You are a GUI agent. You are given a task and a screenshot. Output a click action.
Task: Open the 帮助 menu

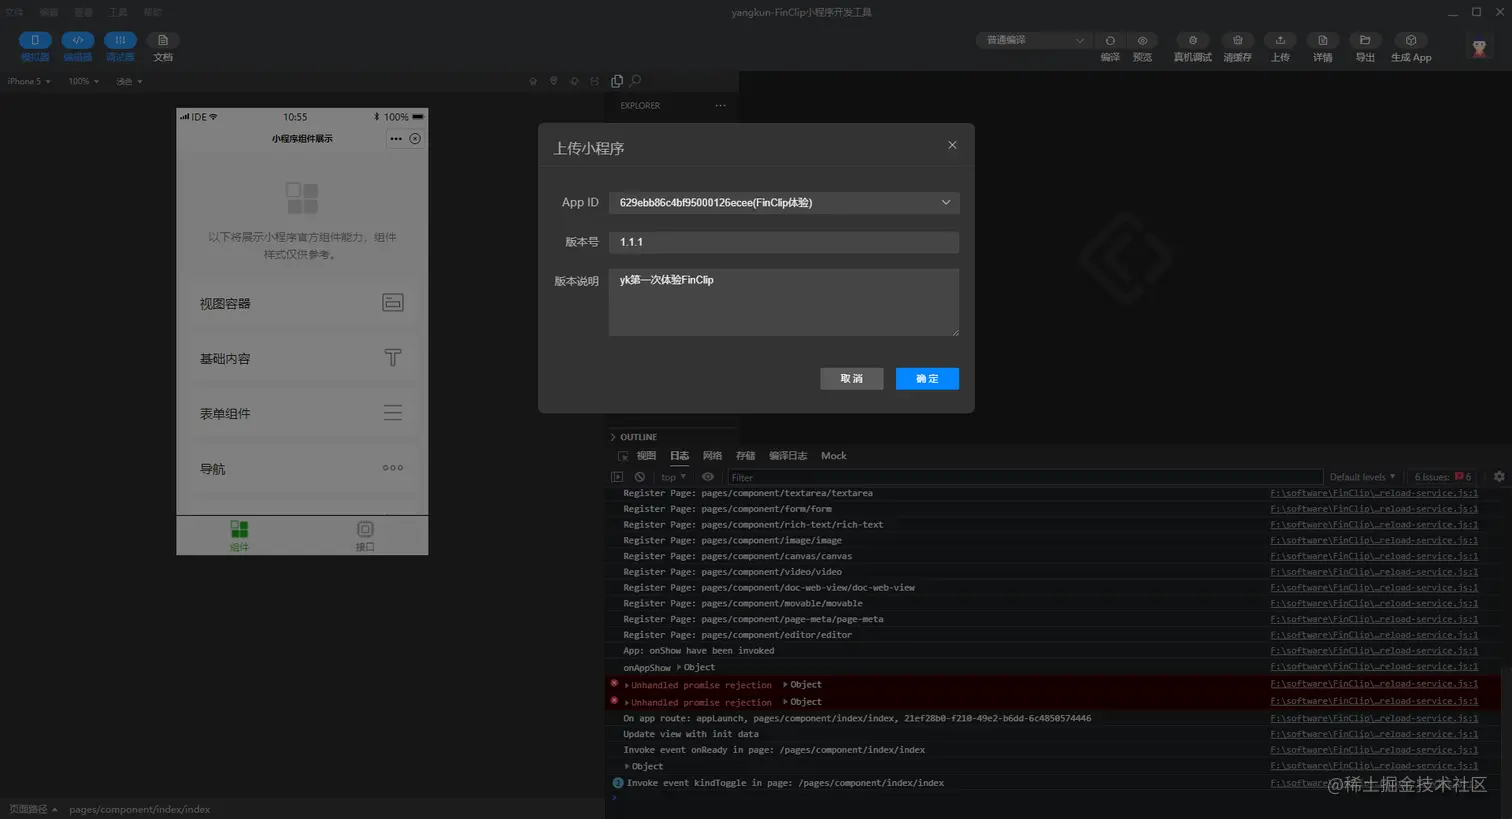[152, 12]
